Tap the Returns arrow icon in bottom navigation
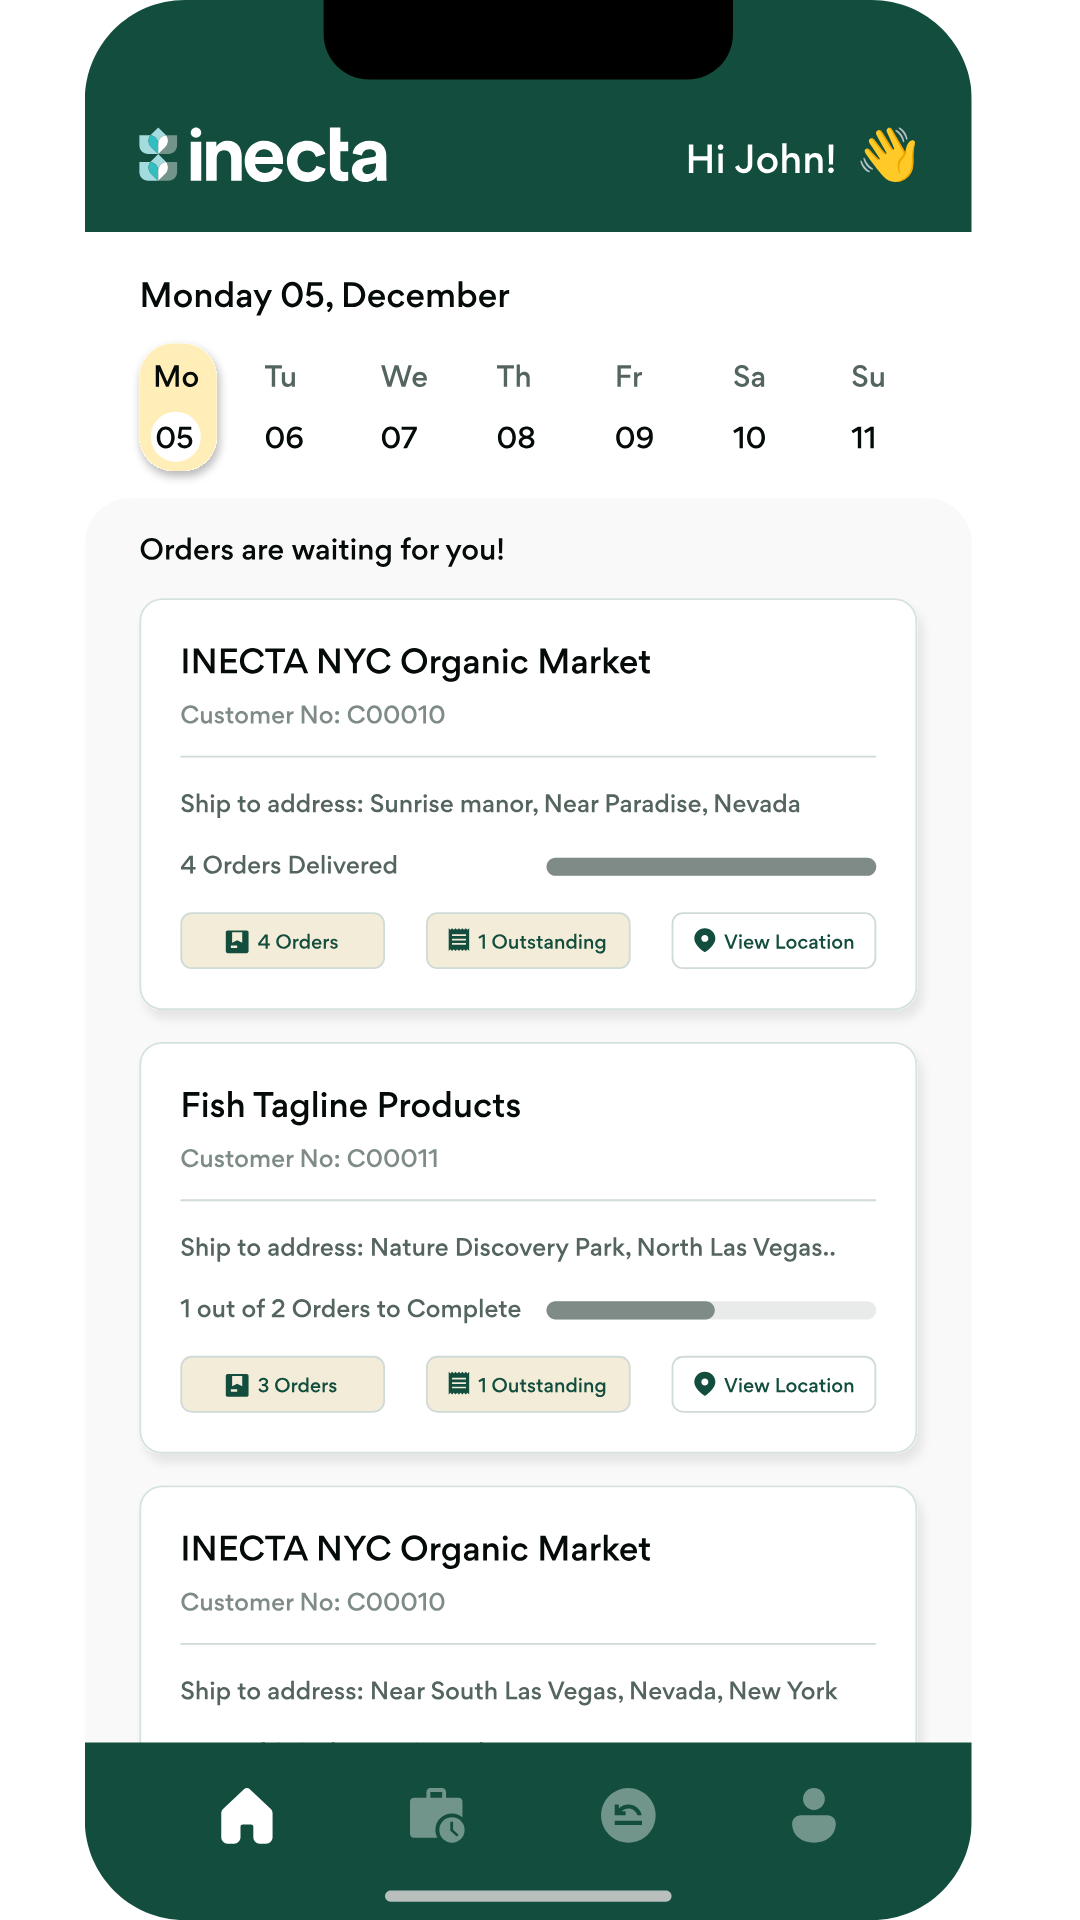1080x1920 pixels. [x=627, y=1816]
